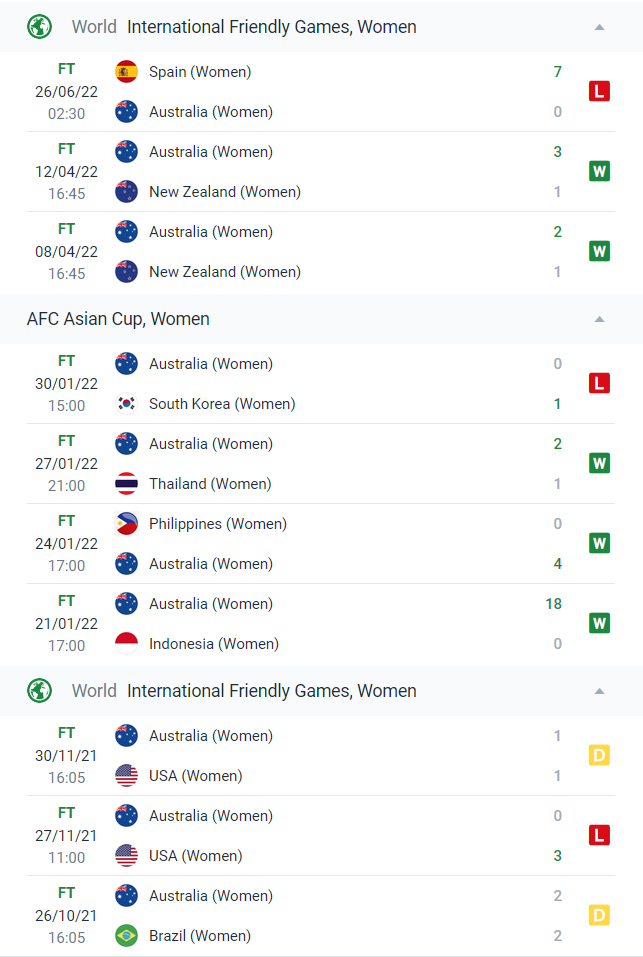The width and height of the screenshot is (643, 957).
Task: Click the Brazil flag icon
Action: pyautogui.click(x=126, y=935)
